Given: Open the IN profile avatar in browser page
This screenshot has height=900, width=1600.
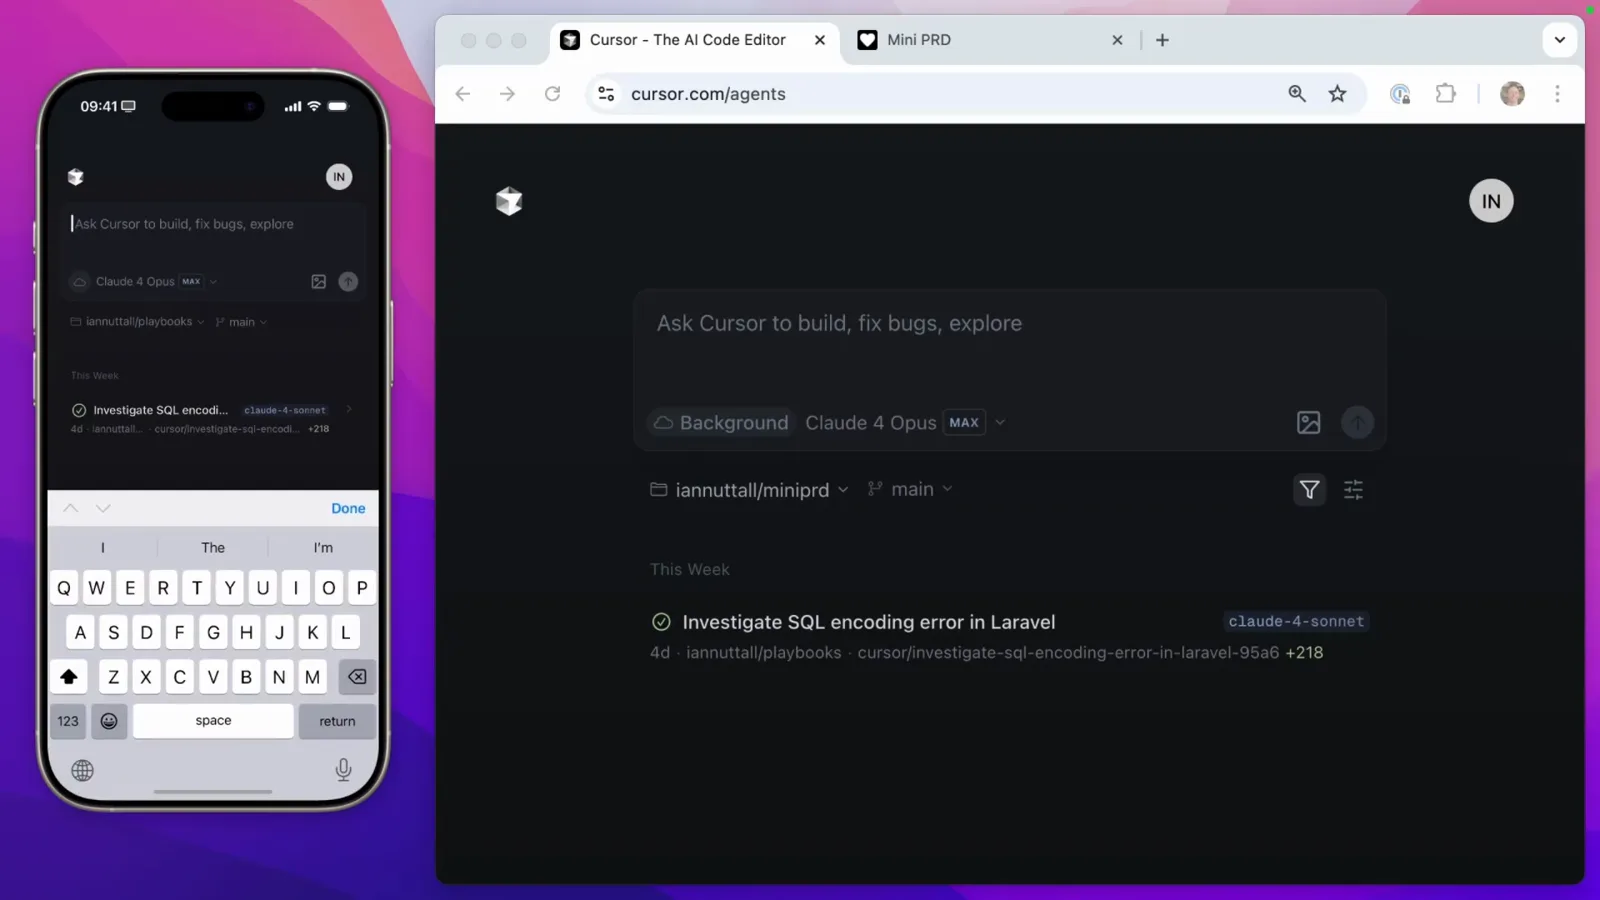Looking at the screenshot, I should pyautogui.click(x=1491, y=201).
